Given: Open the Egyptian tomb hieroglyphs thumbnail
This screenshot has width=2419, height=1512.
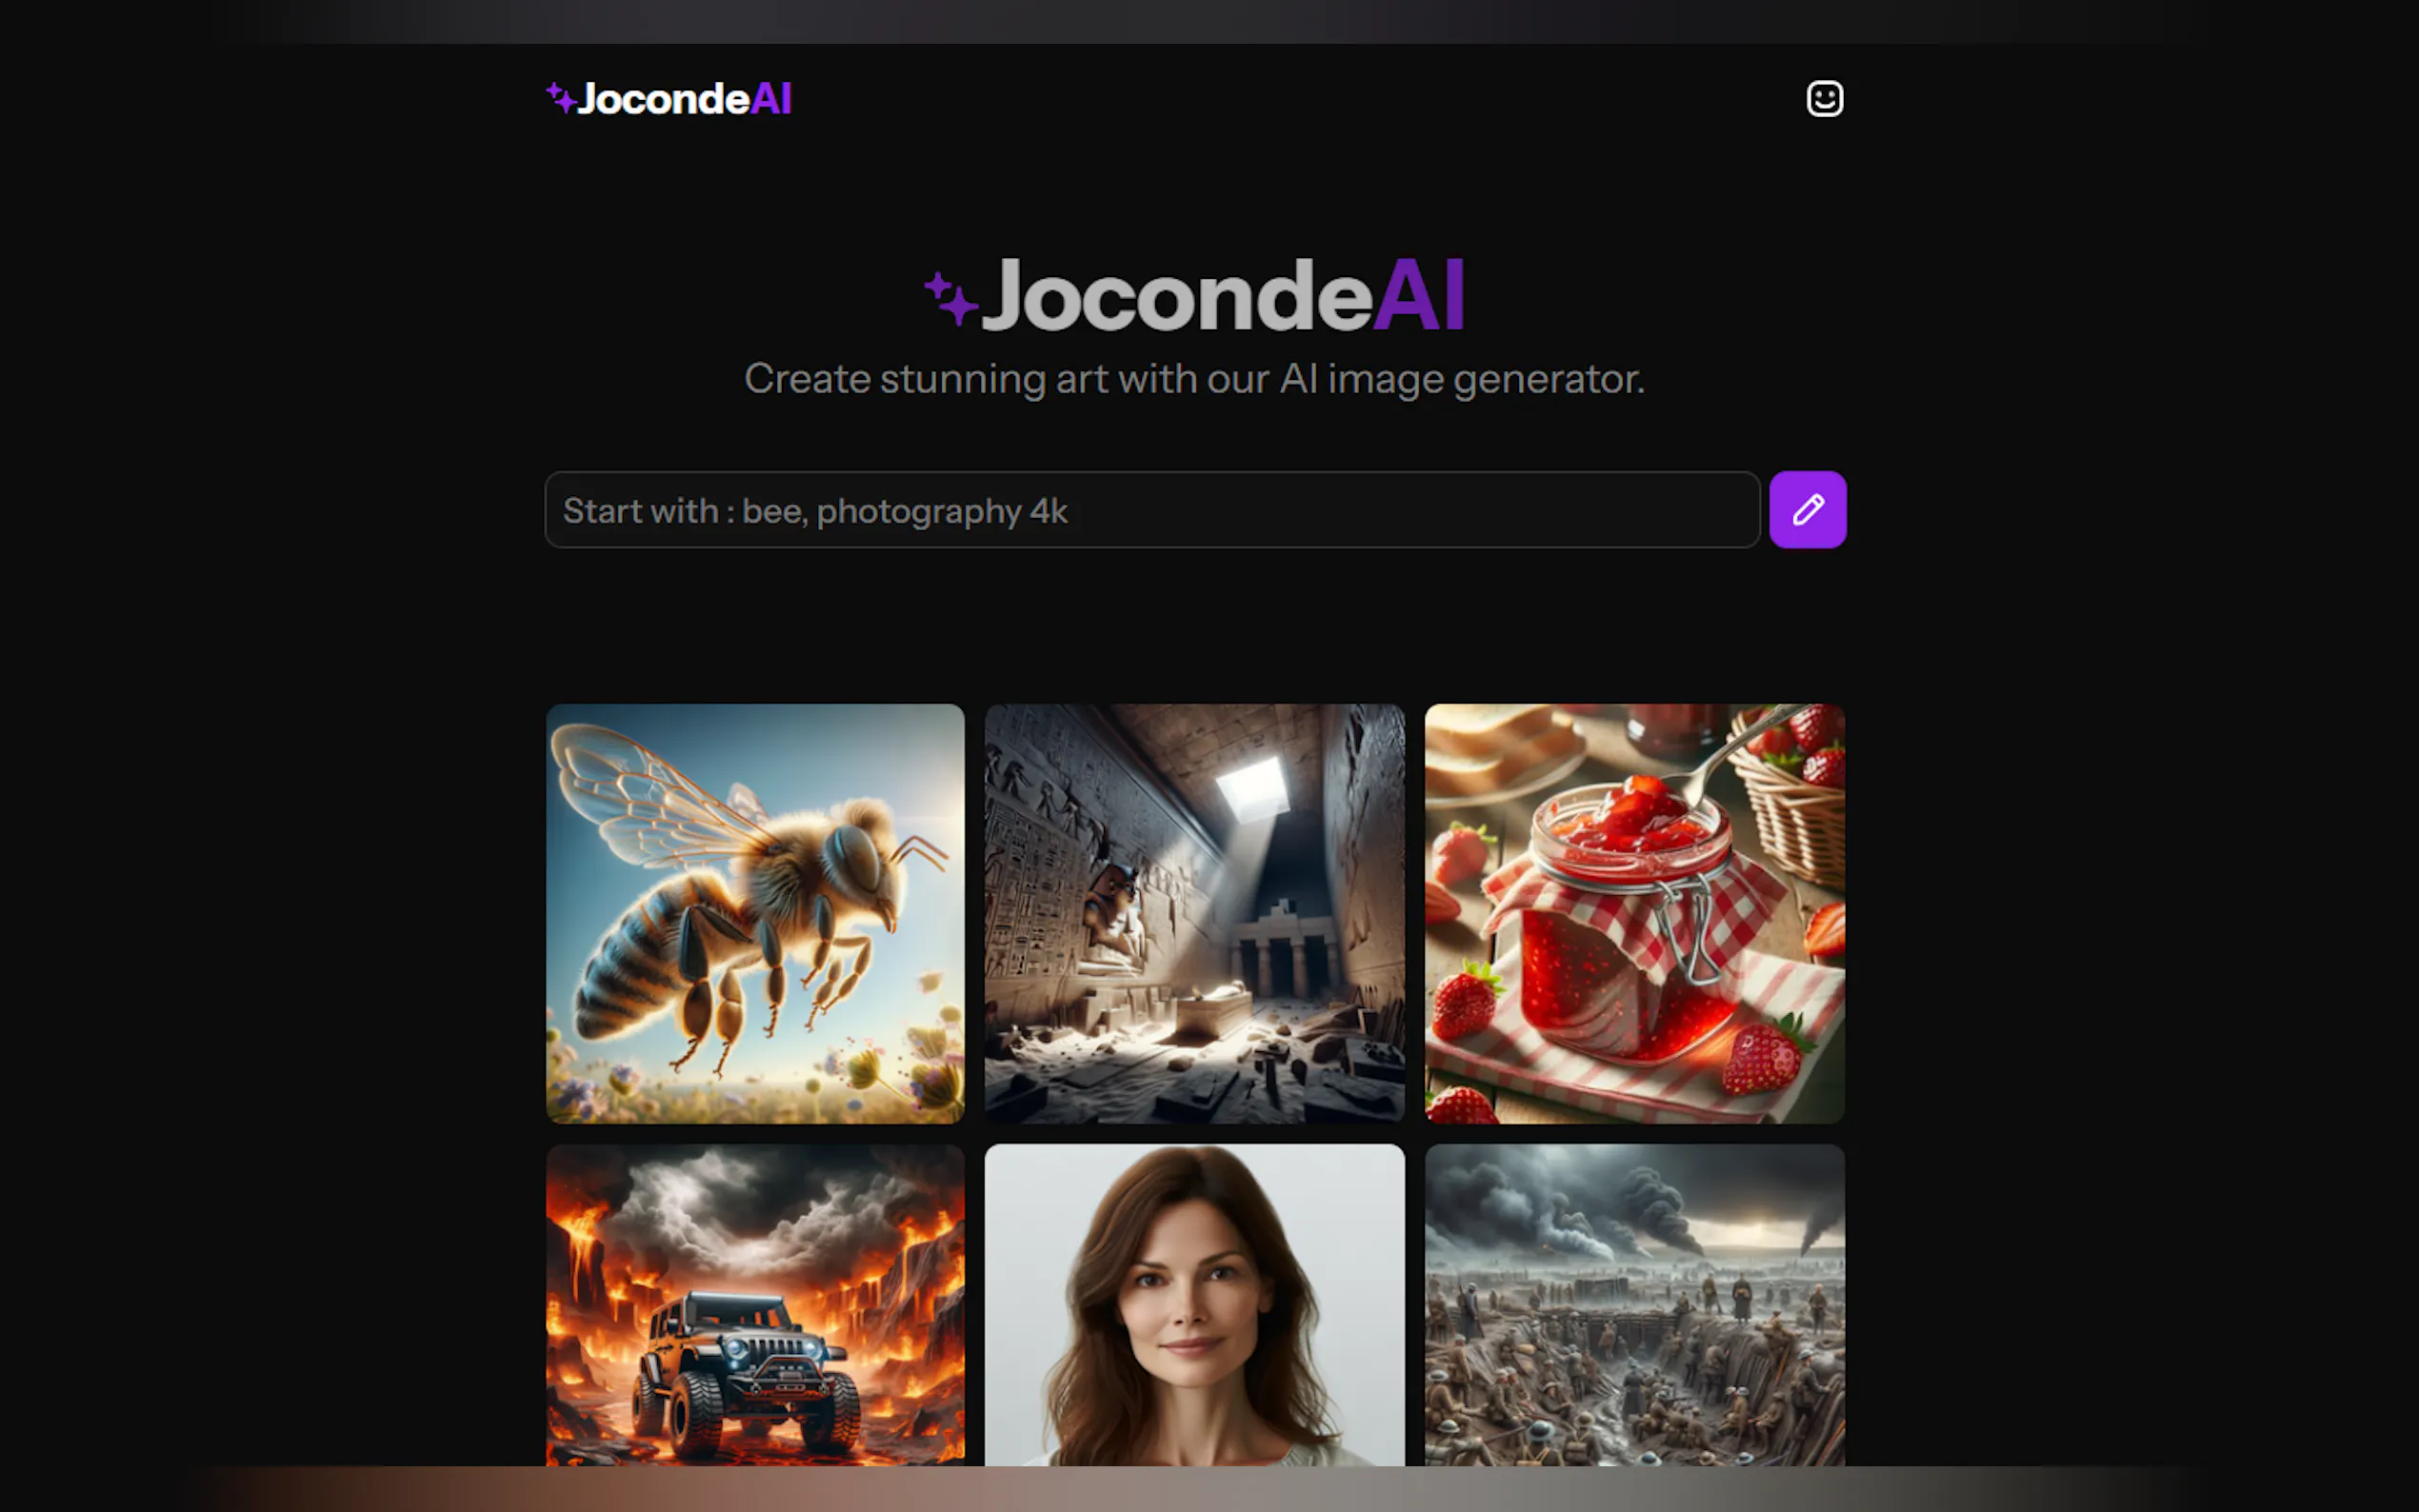Looking at the screenshot, I should pyautogui.click(x=1194, y=913).
